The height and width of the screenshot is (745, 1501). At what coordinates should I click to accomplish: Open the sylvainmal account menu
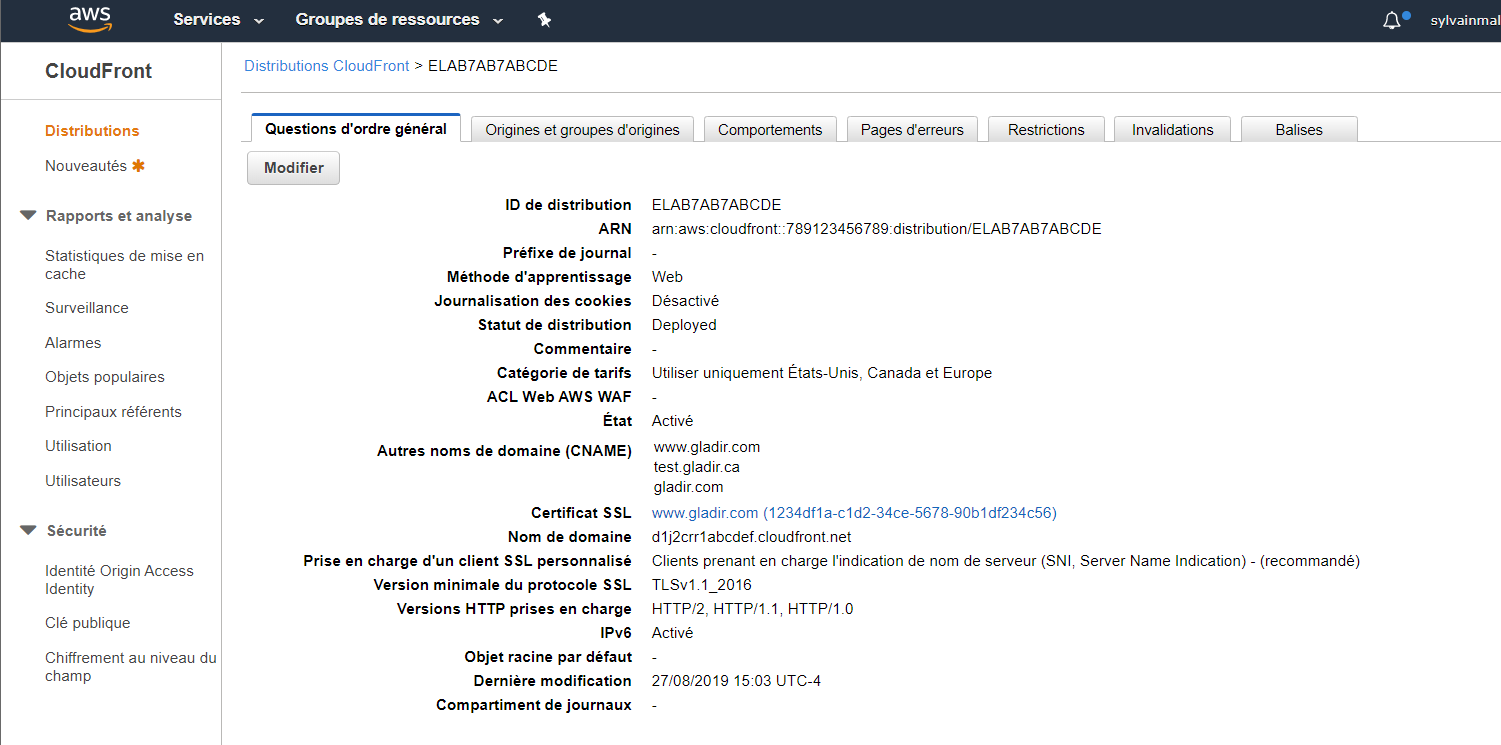1464,20
